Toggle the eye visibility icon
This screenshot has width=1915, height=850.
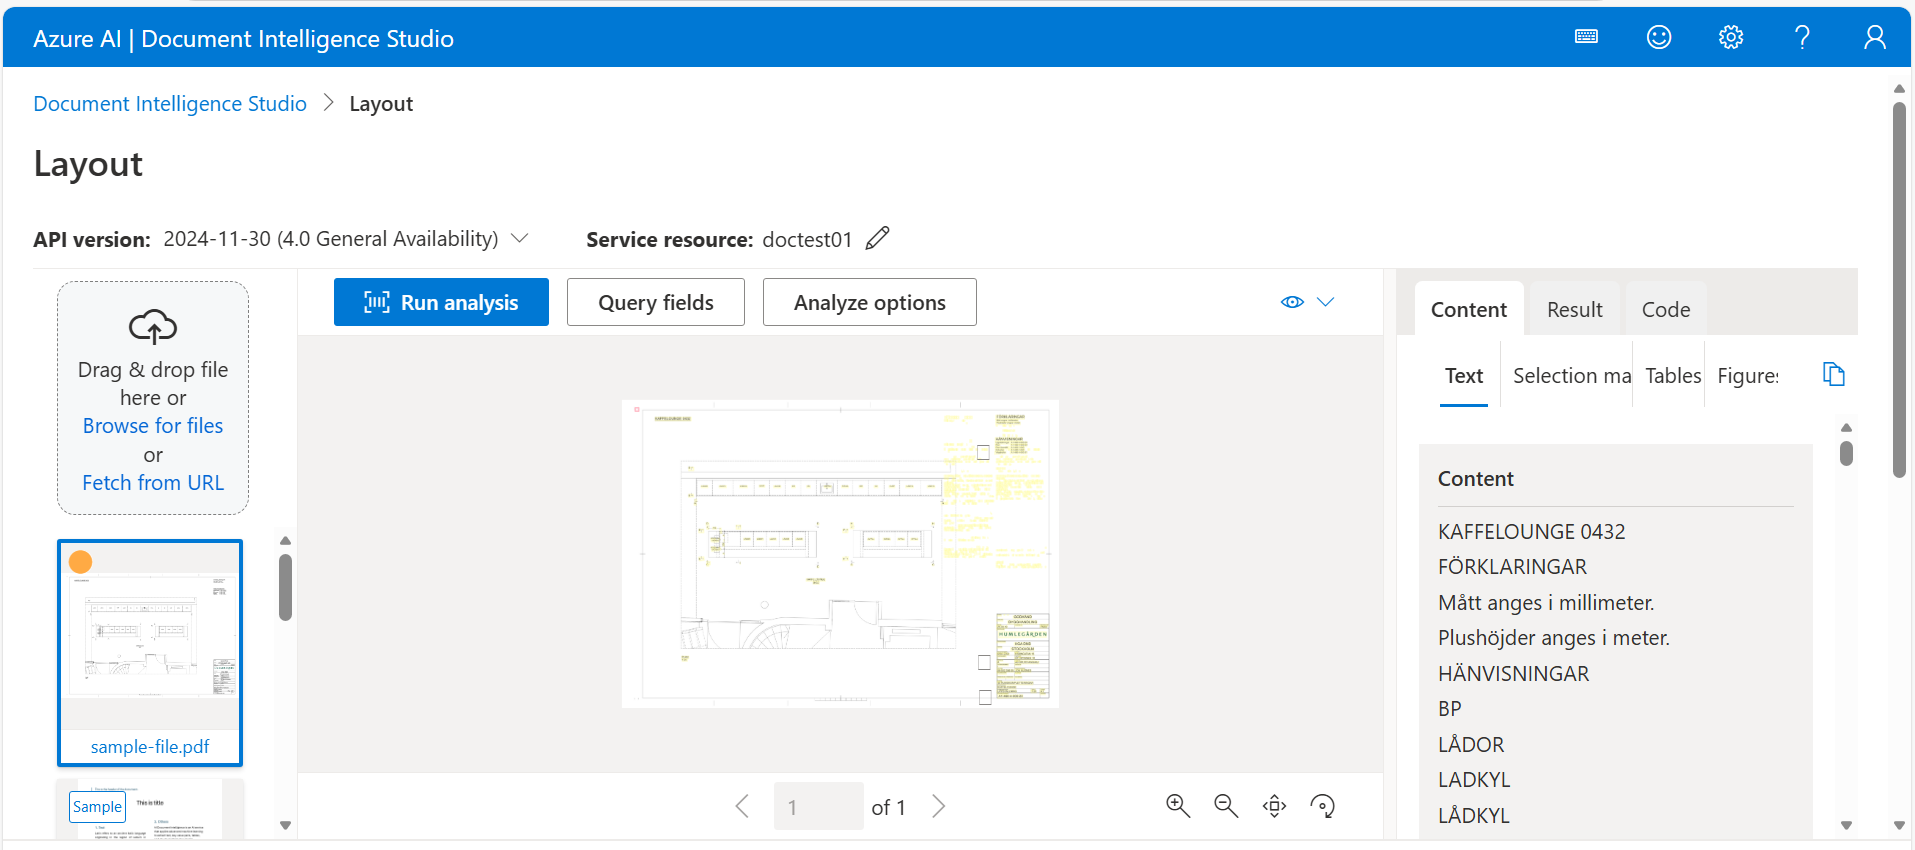[1292, 302]
